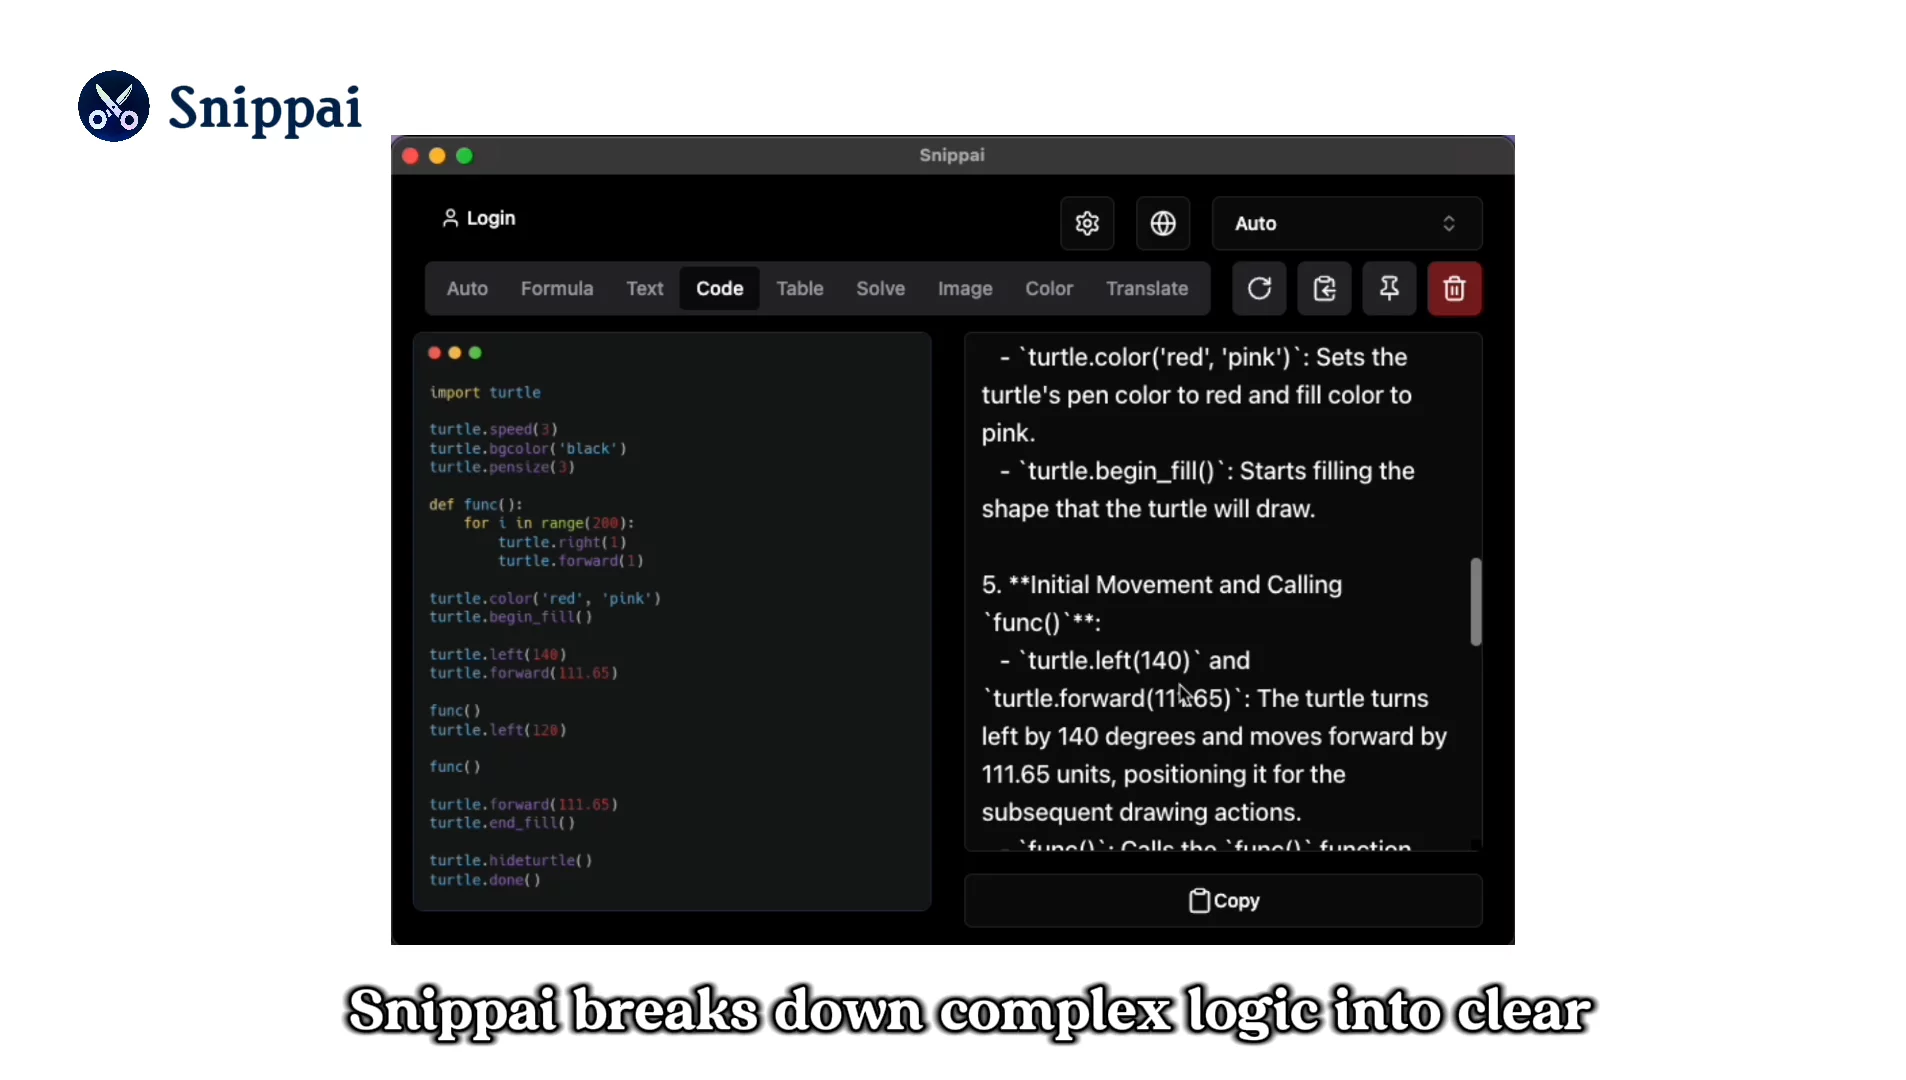
Task: Click the Snippai scissors logo
Action: point(114,106)
